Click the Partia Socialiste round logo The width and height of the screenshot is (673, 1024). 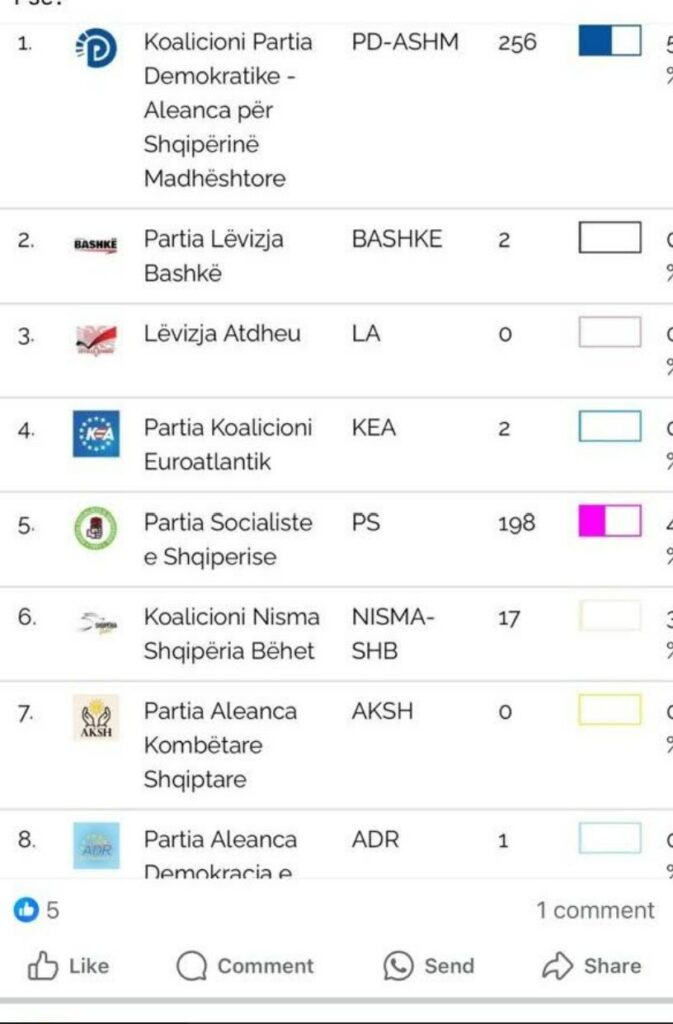(x=96, y=528)
